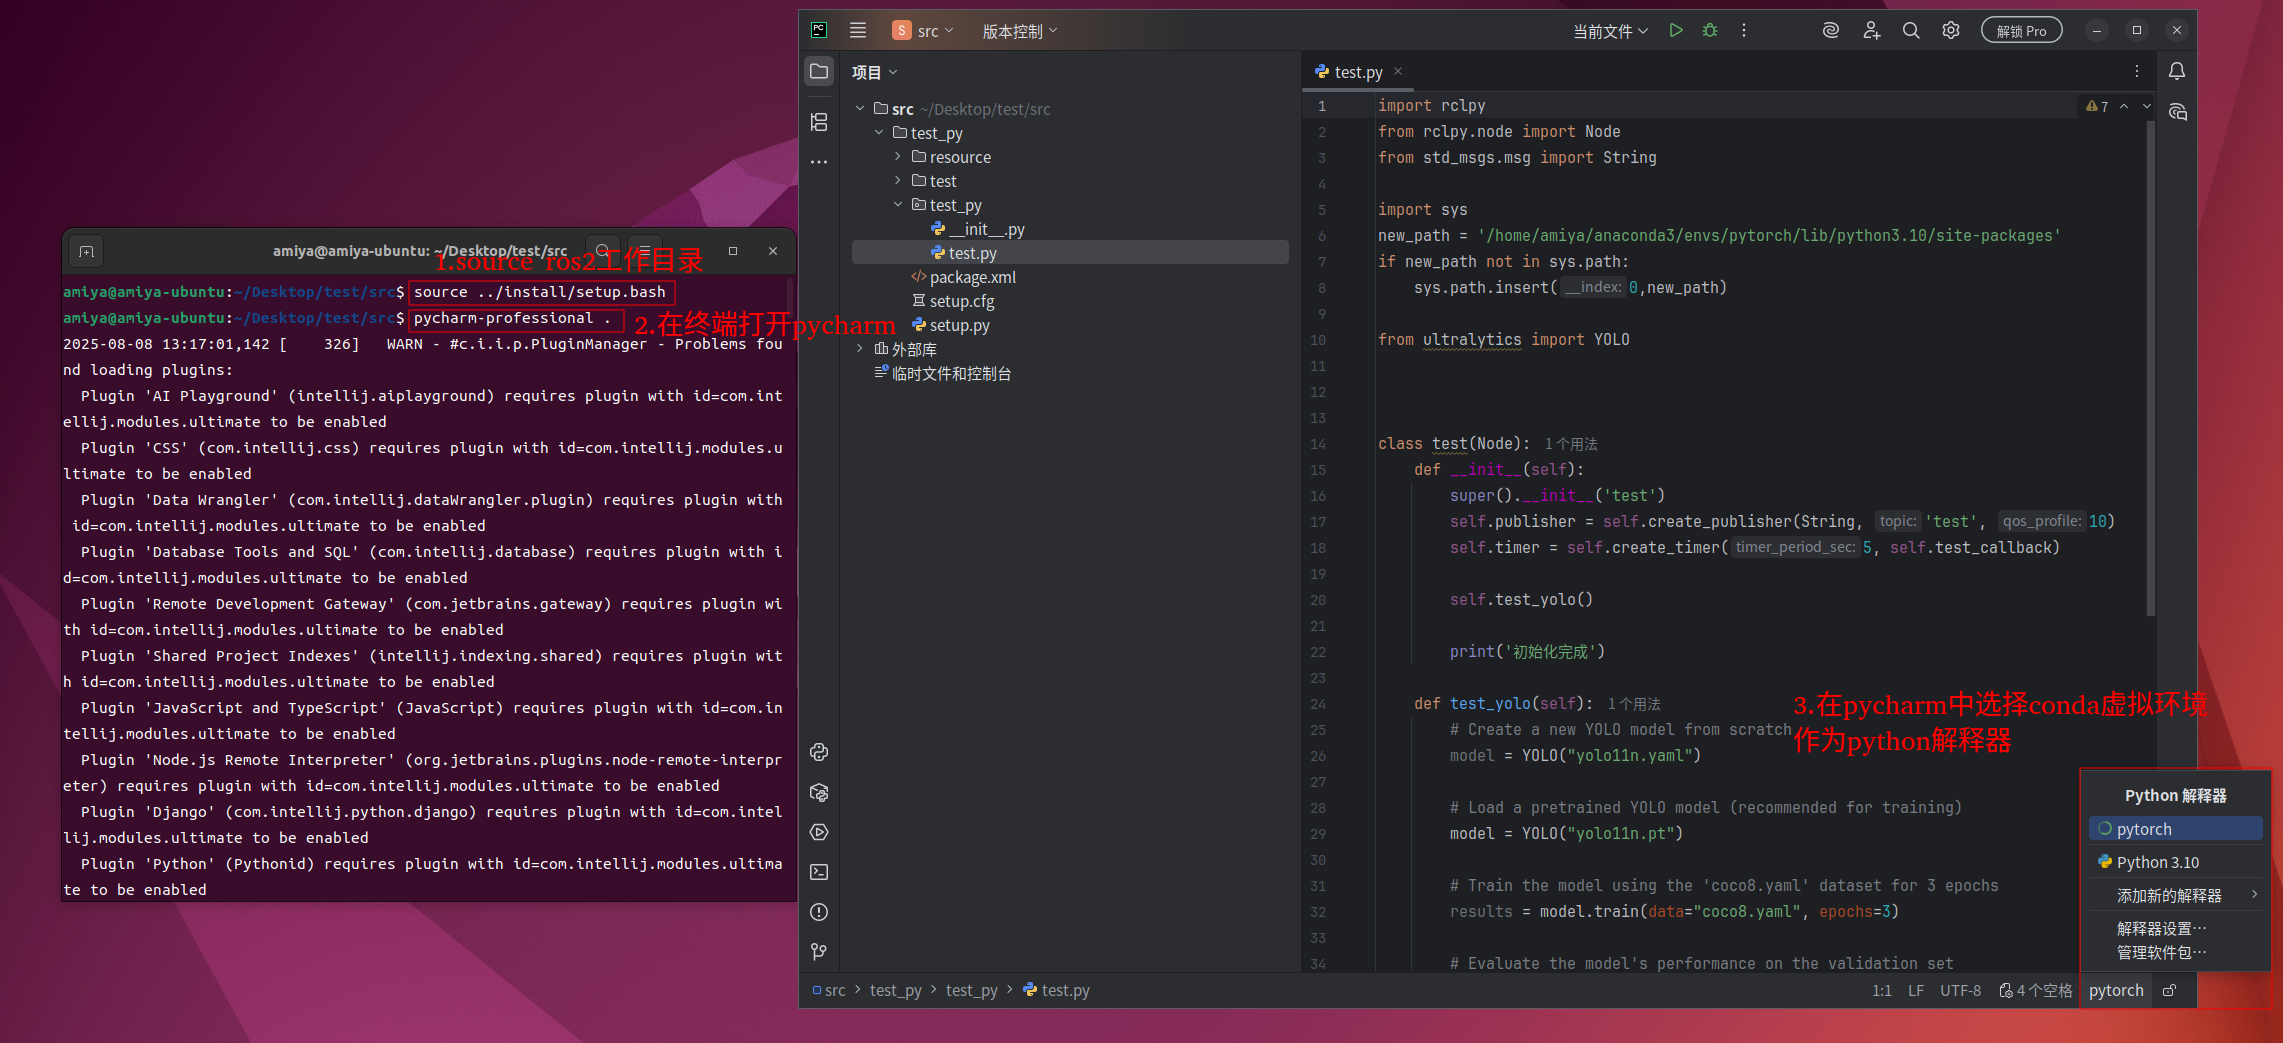Open the Terminal tool window

point(819,872)
